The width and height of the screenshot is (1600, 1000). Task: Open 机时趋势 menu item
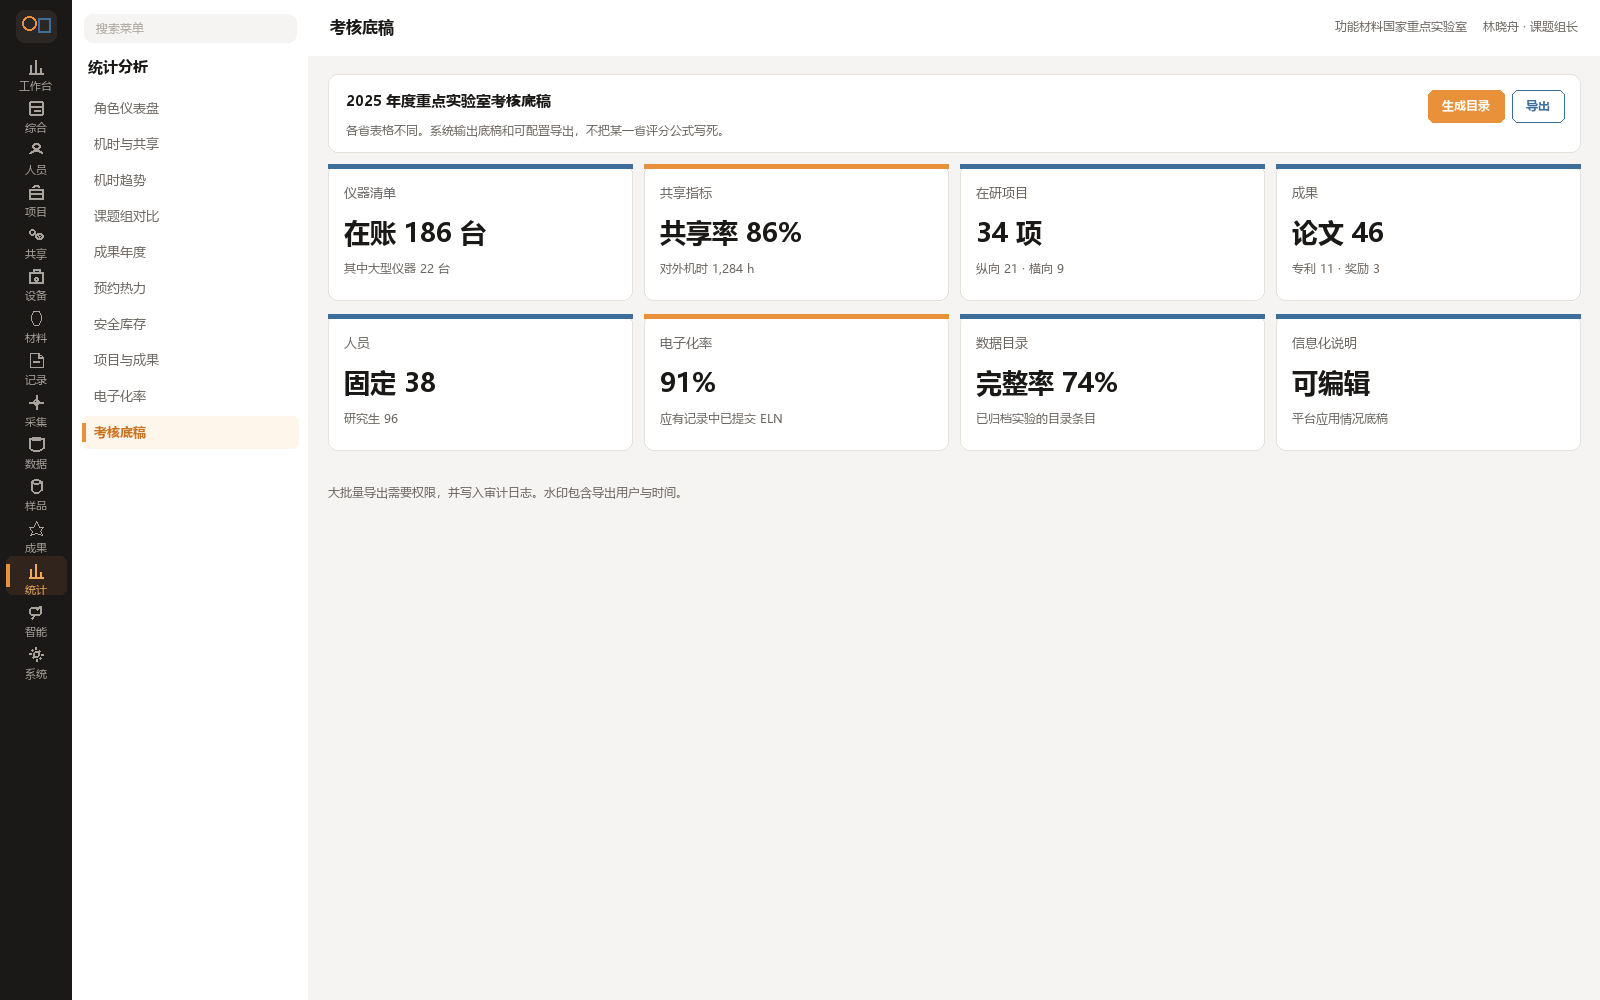[x=190, y=180]
